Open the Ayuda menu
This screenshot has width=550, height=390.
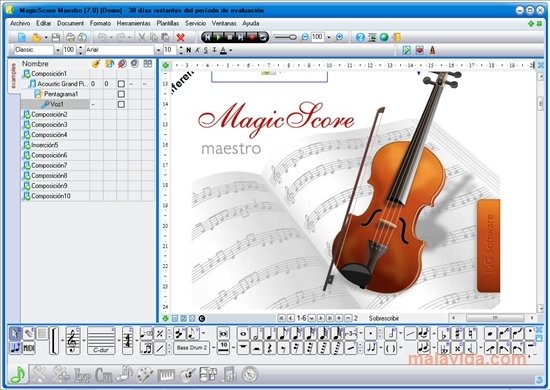point(250,23)
